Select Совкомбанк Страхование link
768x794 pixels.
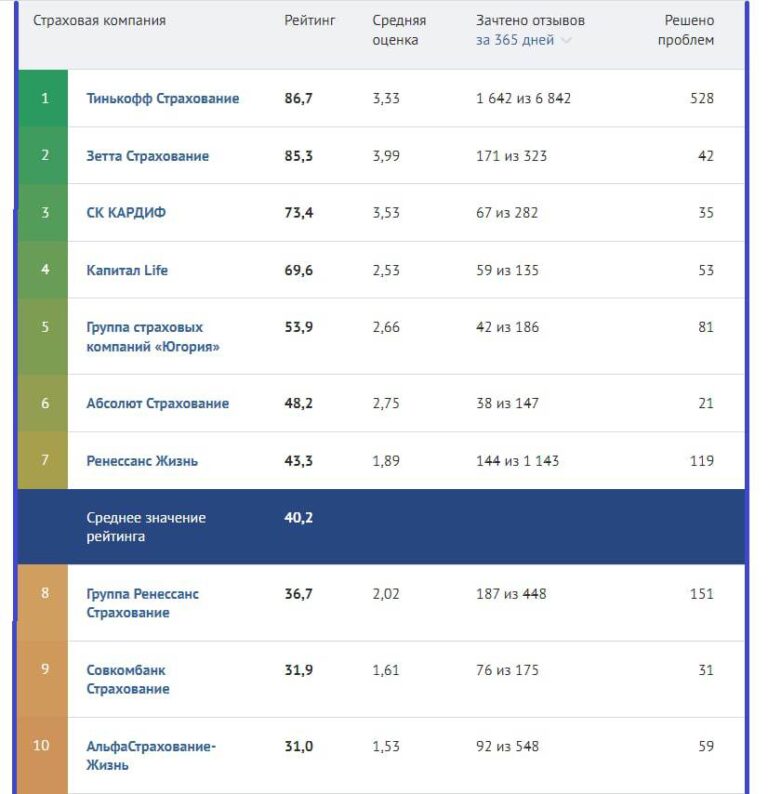pos(128,680)
